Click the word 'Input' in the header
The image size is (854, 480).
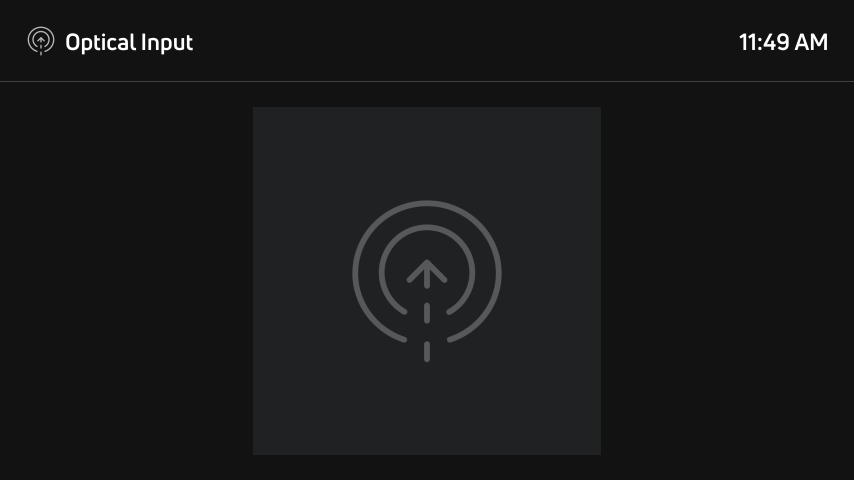click(x=167, y=42)
